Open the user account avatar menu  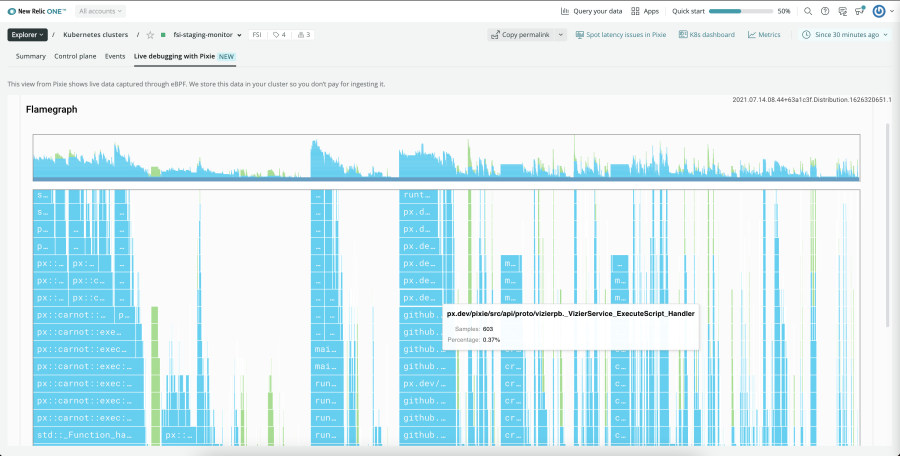[x=879, y=11]
